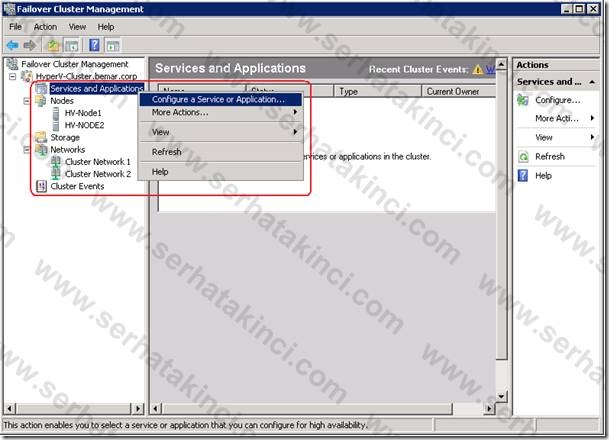Click the Forward arrow toolbar icon
This screenshot has height=440, width=609.
30,45
